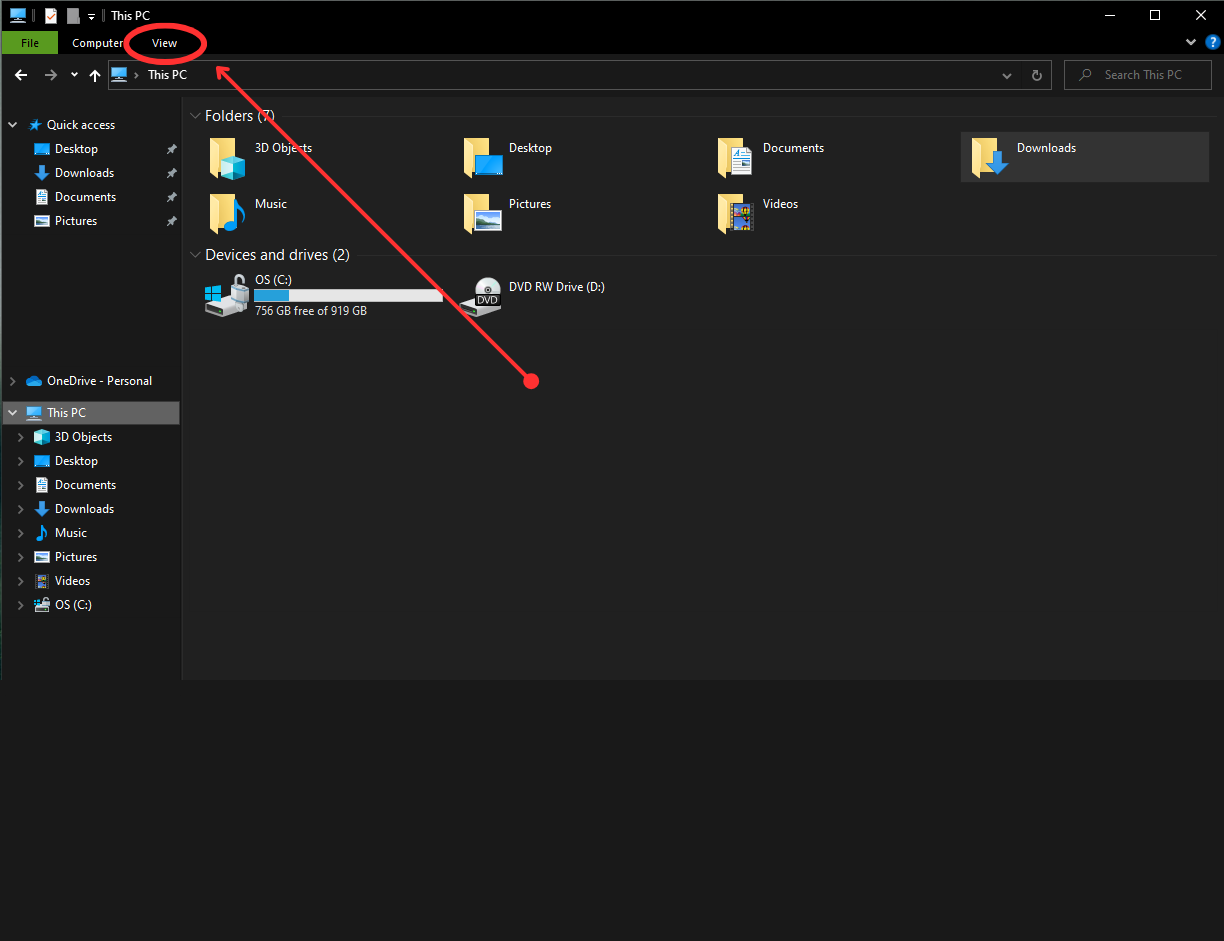This screenshot has width=1224, height=941.
Task: Open the Videos folder icon
Action: click(x=735, y=214)
